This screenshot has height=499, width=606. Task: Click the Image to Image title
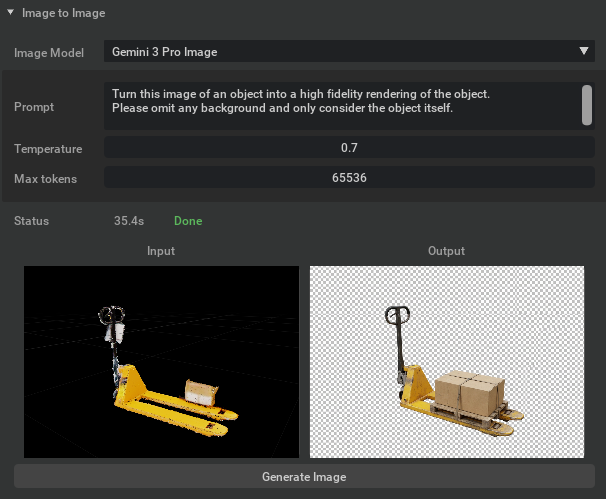click(63, 13)
